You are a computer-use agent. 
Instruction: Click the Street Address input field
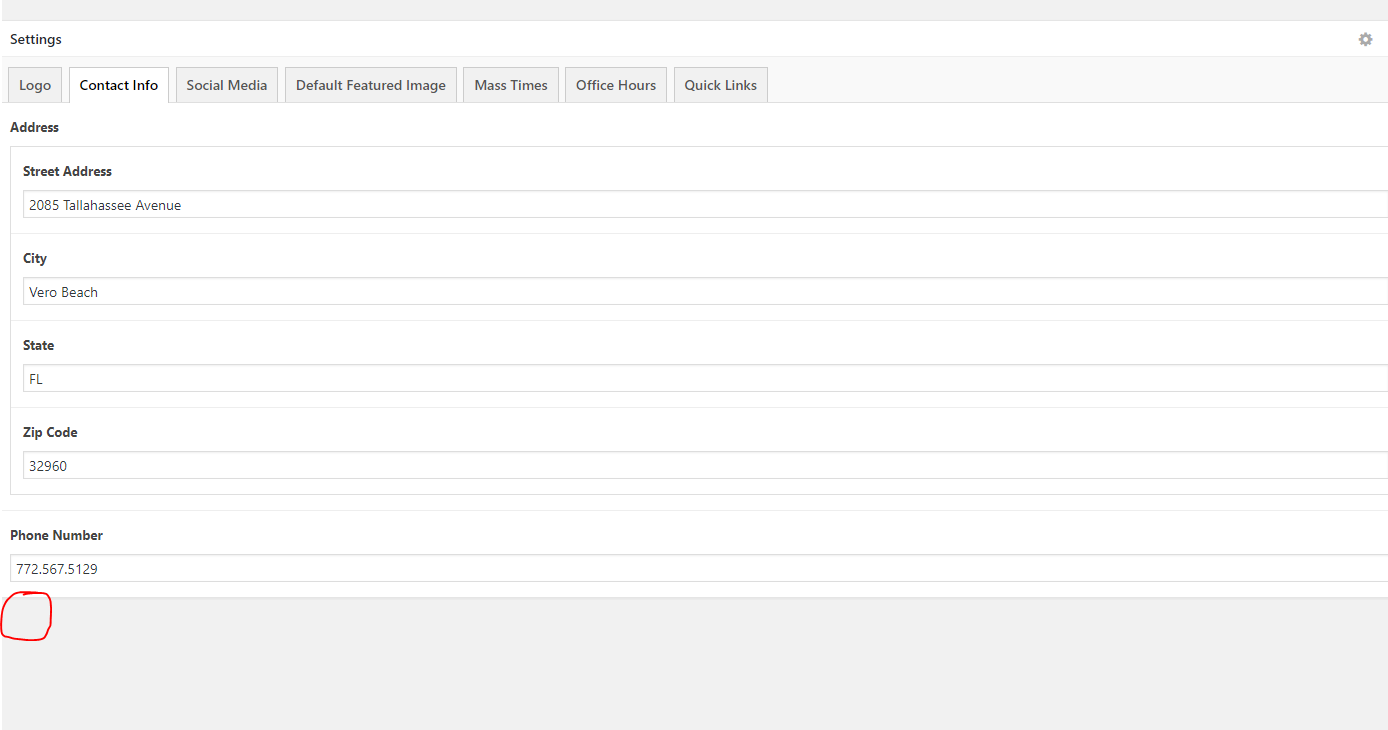[700, 205]
